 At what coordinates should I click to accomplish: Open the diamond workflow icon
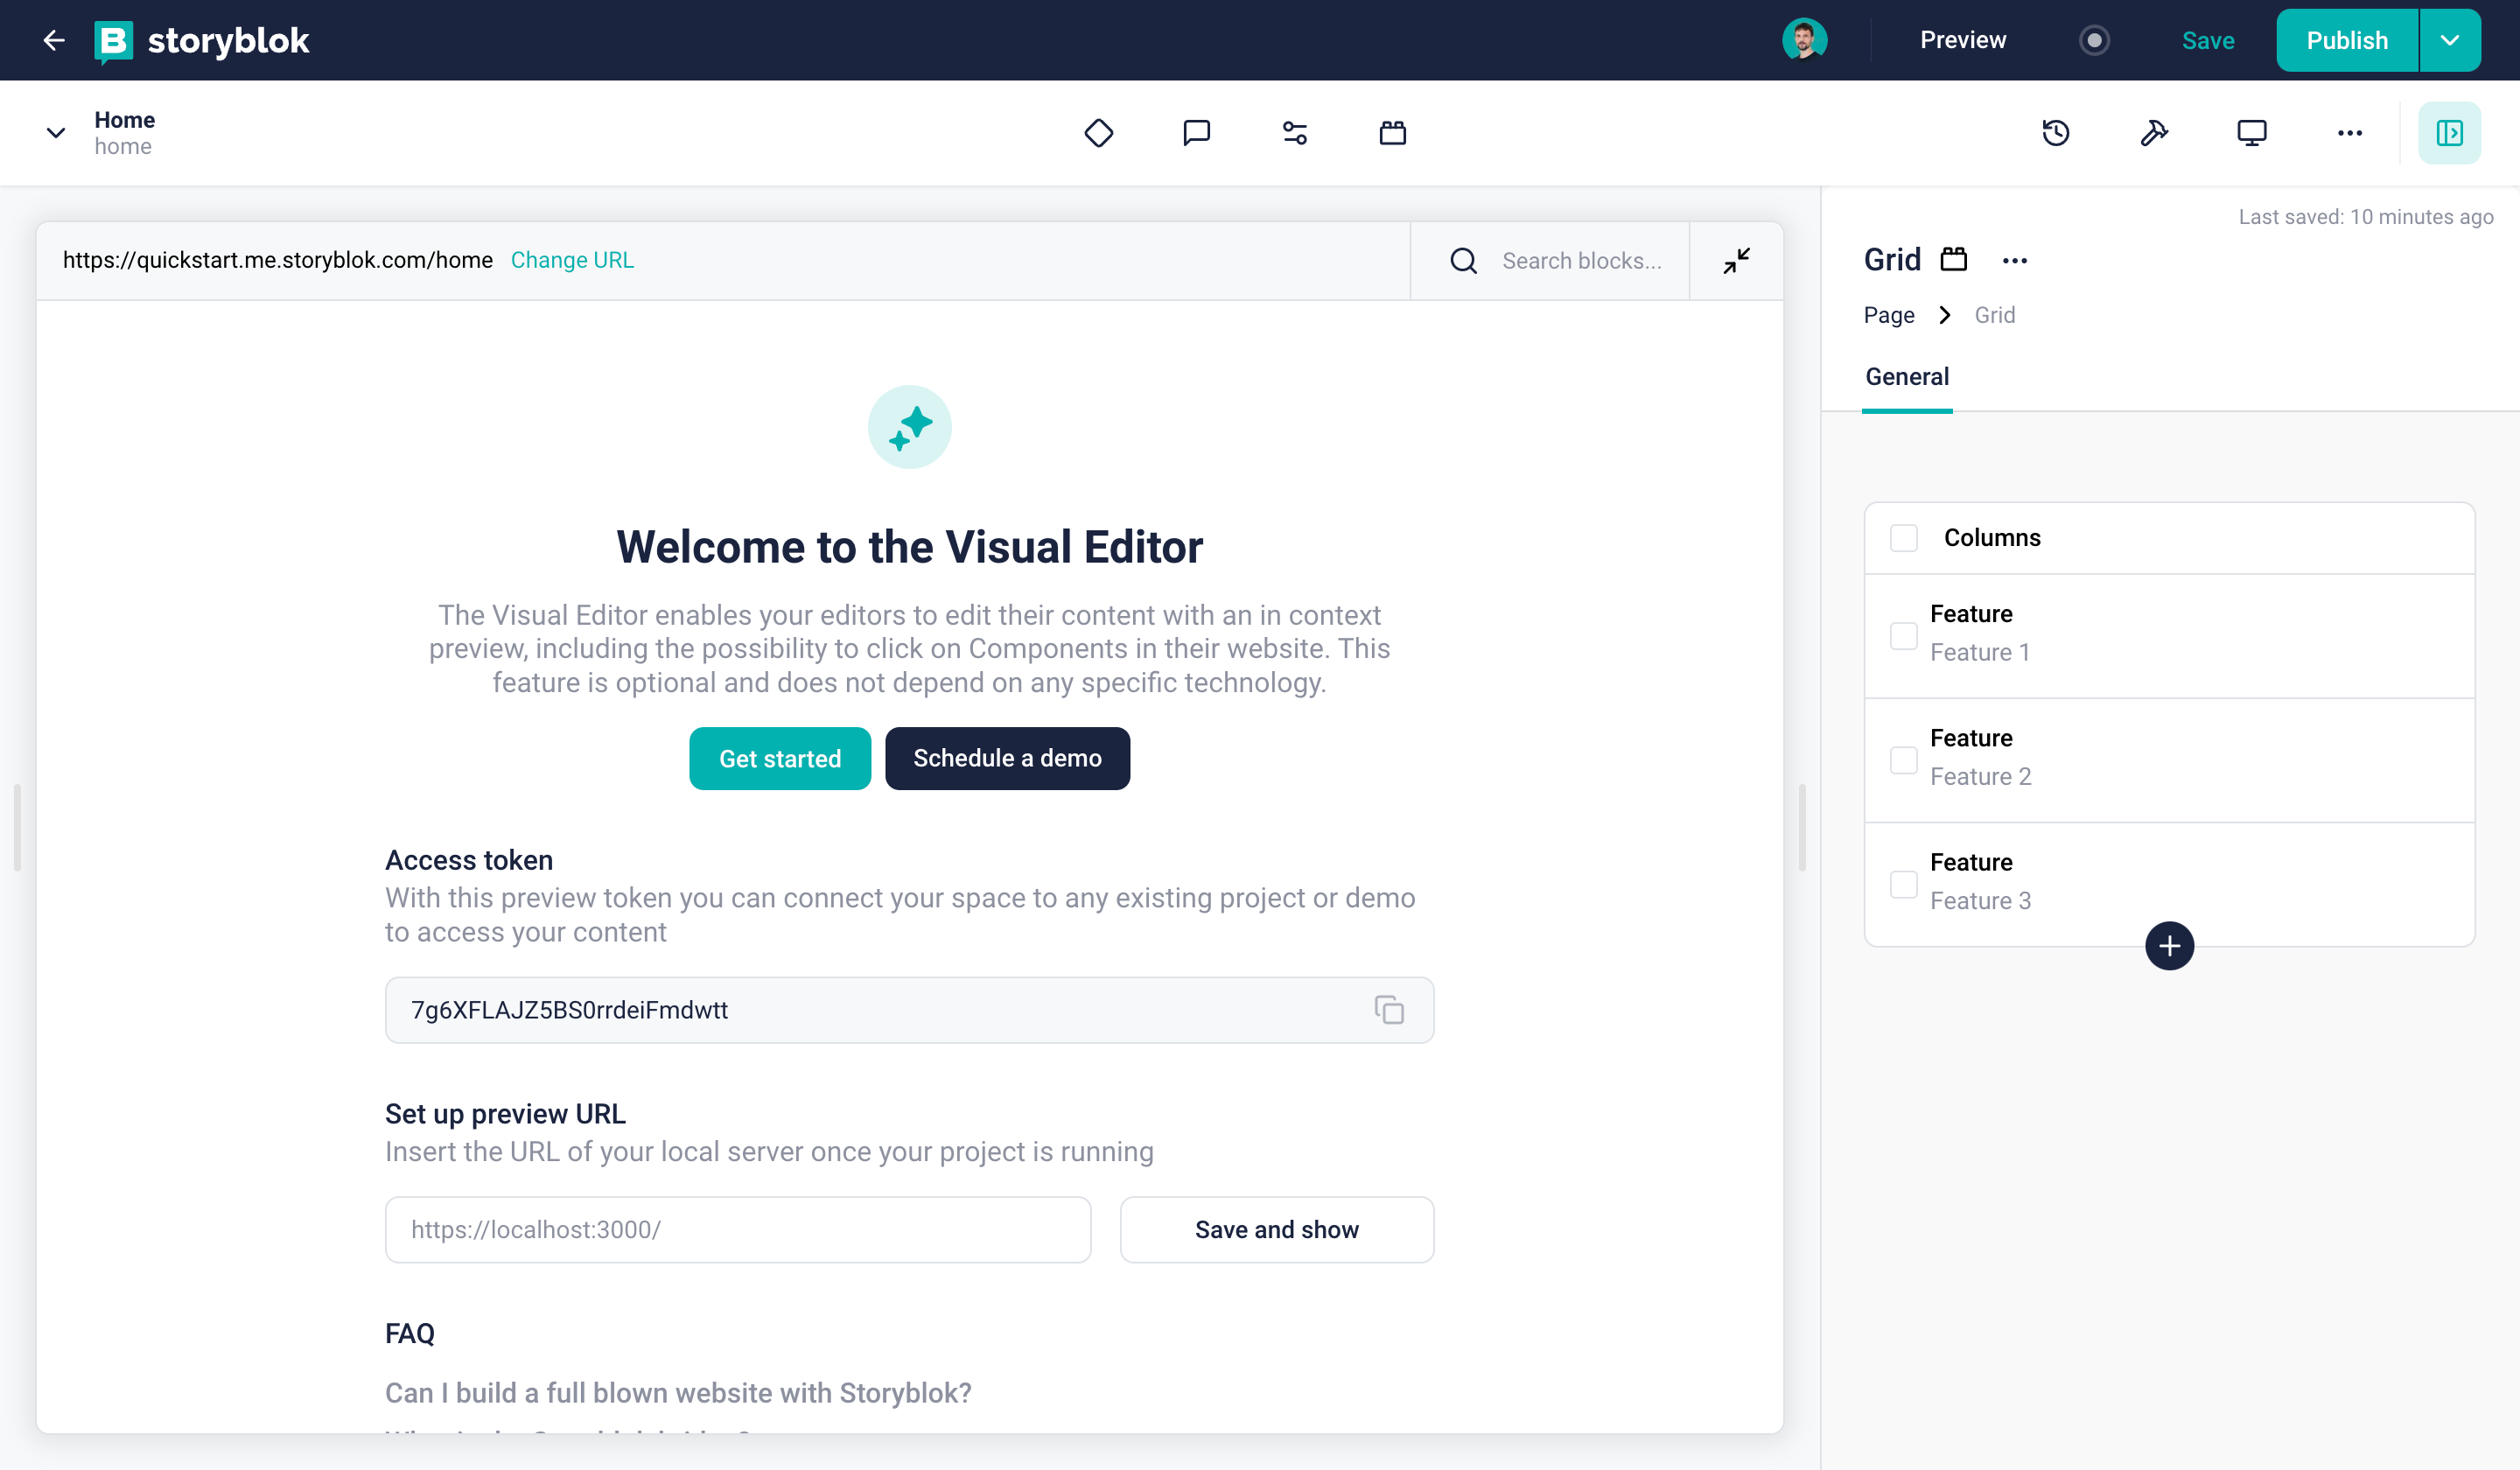[1098, 133]
